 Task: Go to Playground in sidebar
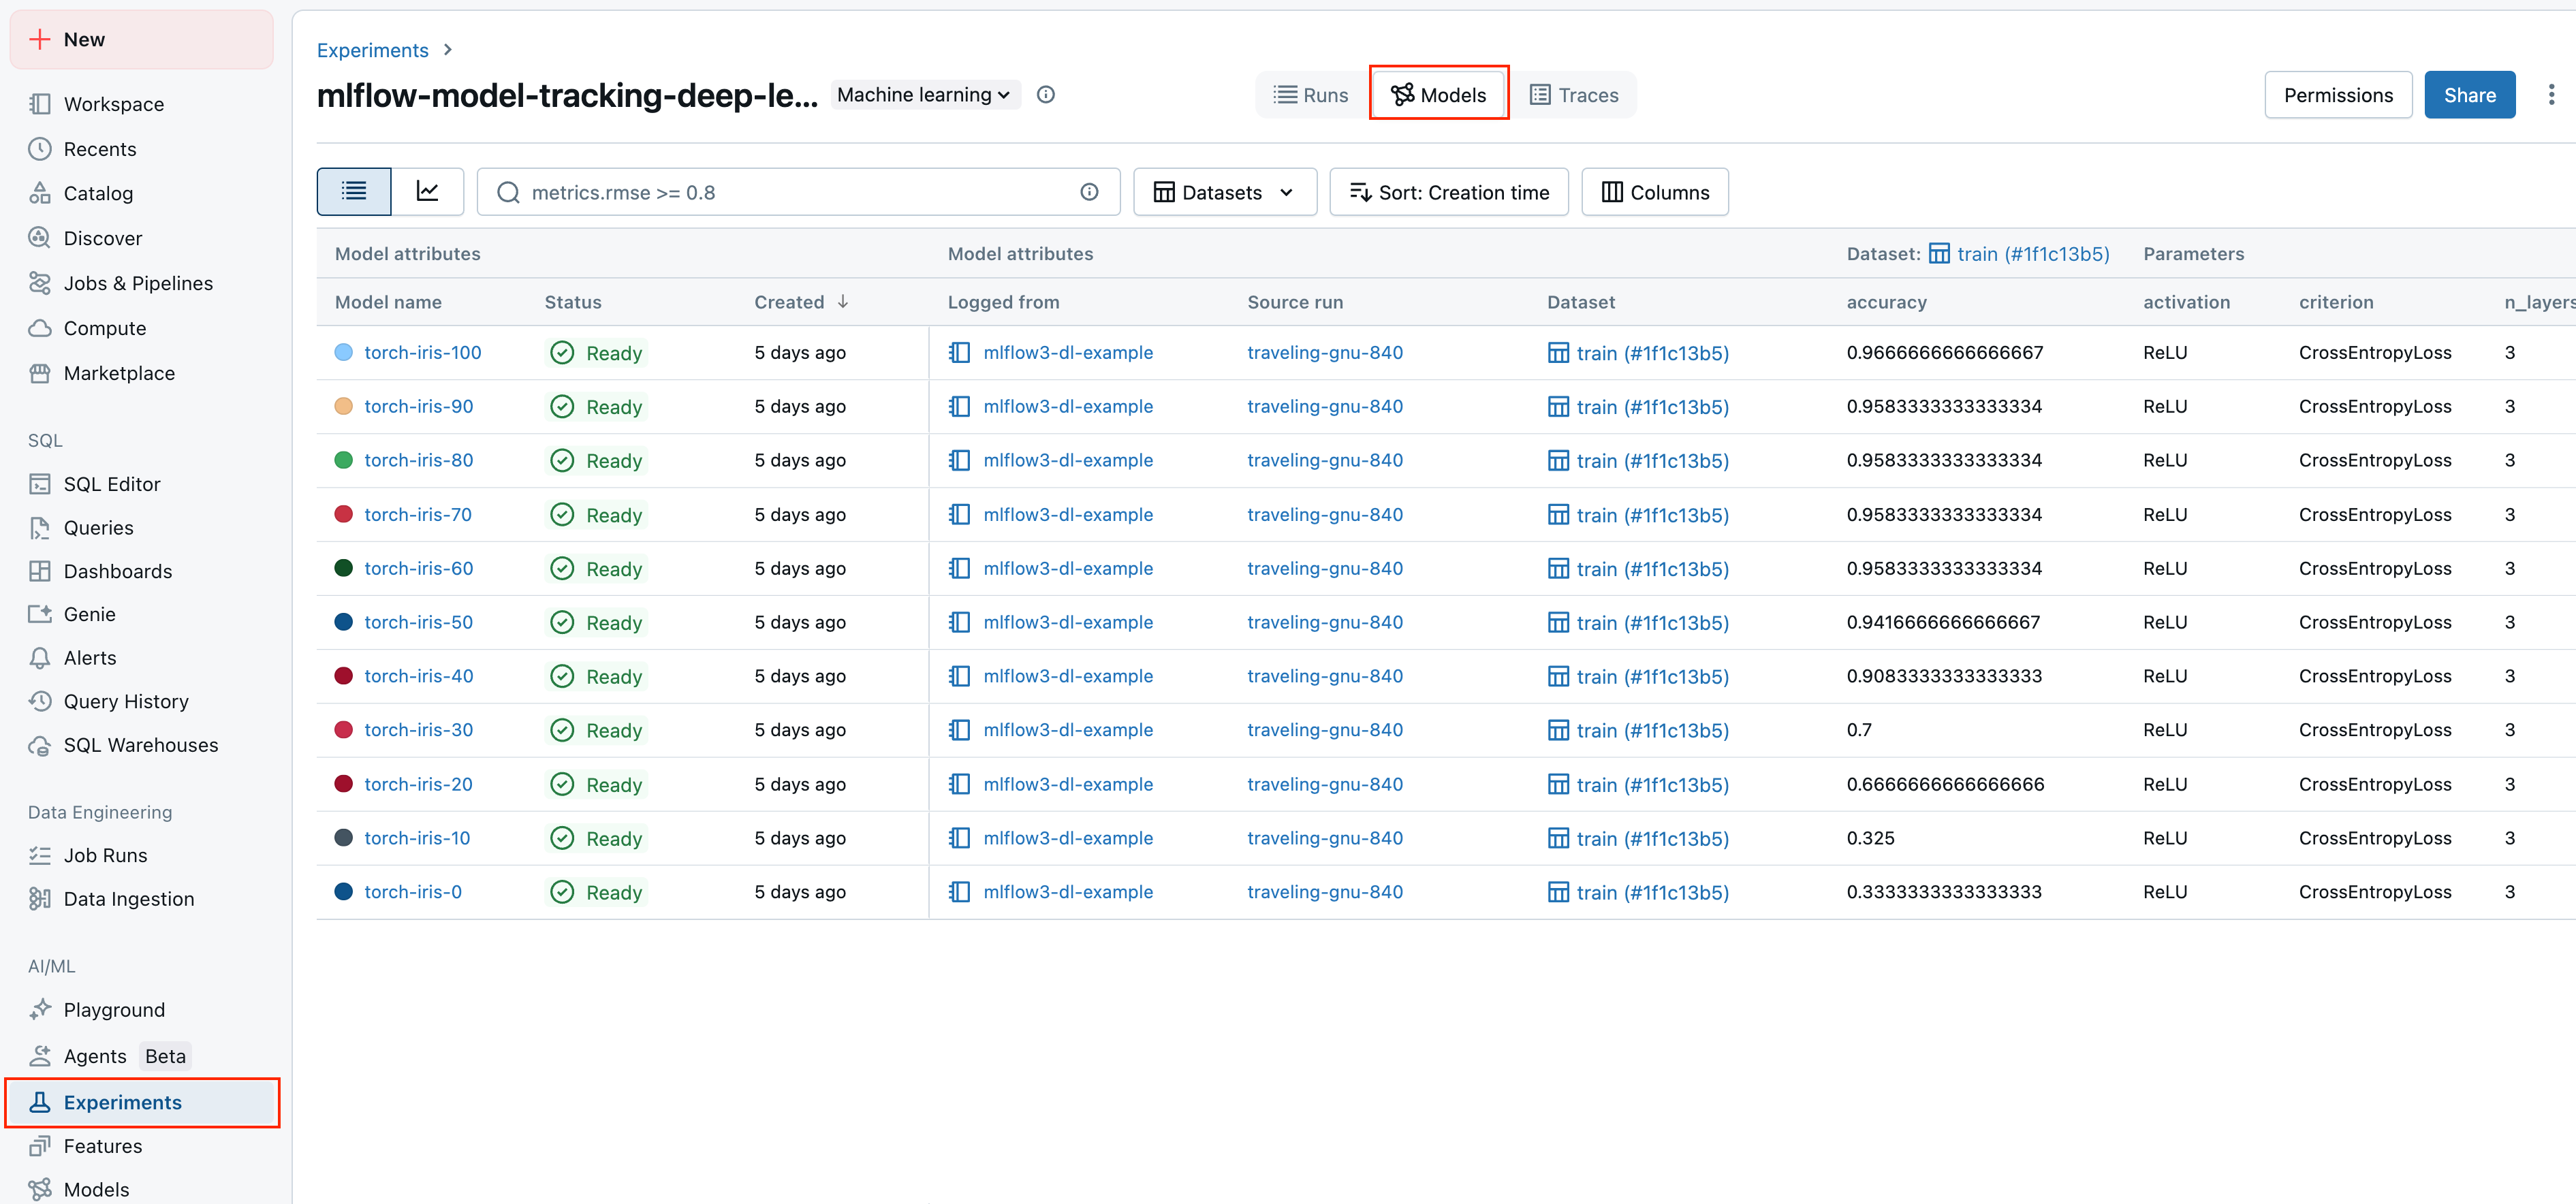(x=114, y=1010)
